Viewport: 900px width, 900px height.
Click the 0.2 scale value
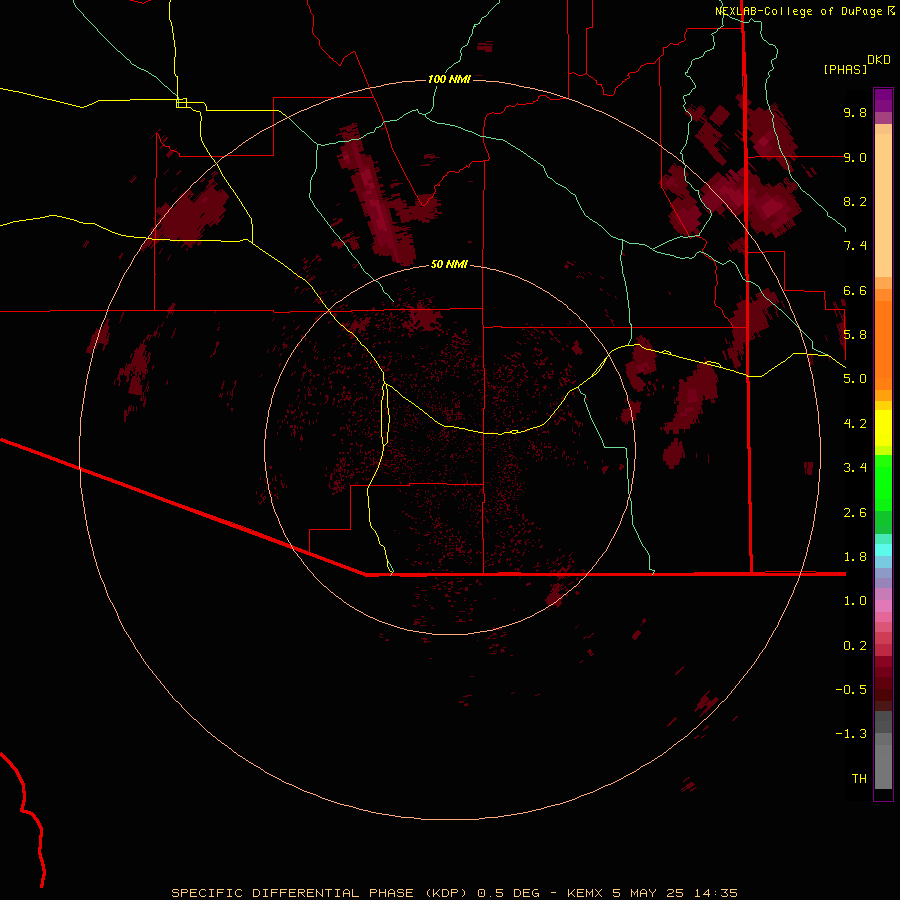tap(855, 646)
